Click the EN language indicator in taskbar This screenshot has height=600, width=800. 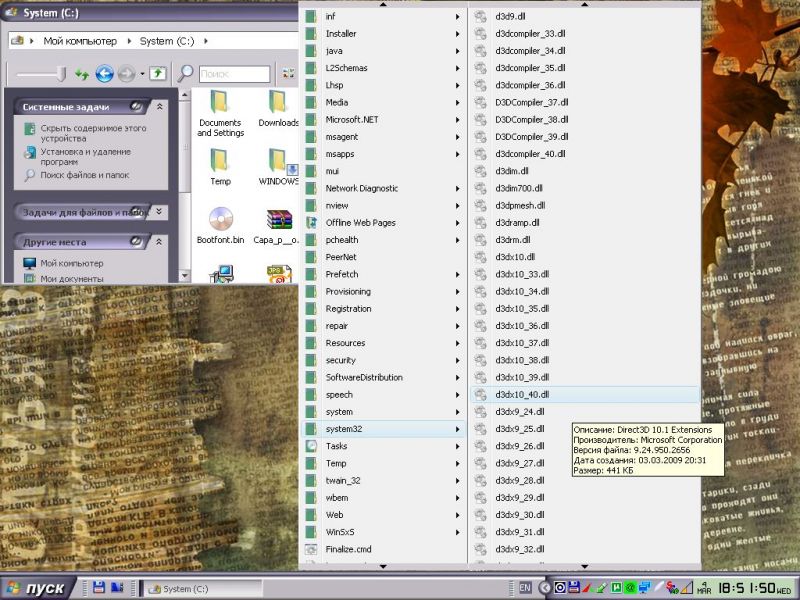(x=525, y=588)
